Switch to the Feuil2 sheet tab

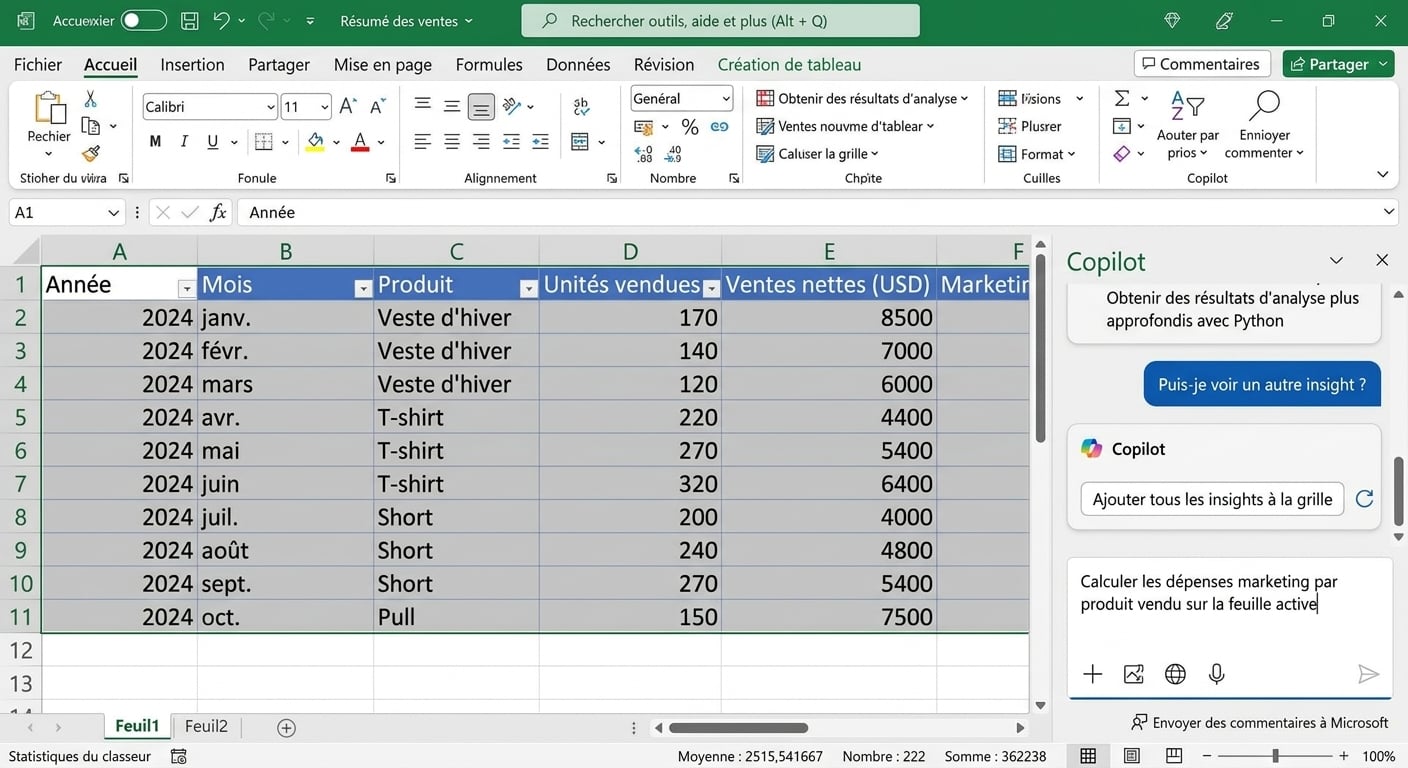206,727
